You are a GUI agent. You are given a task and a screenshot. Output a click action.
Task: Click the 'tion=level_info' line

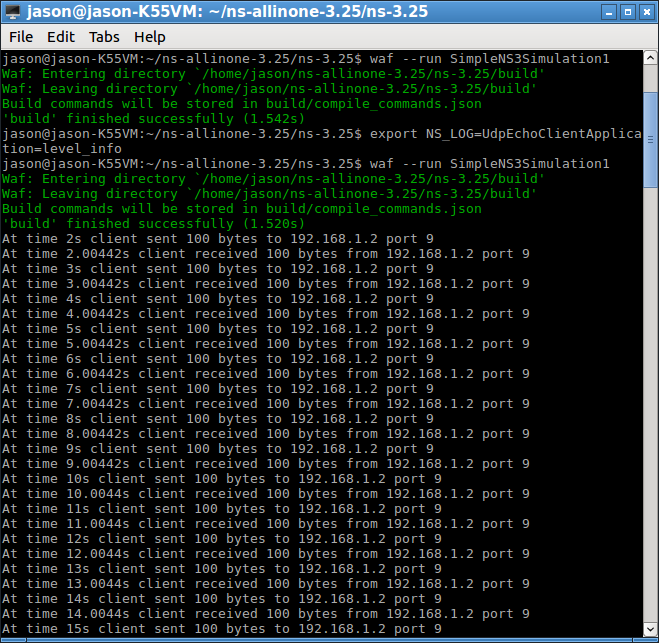coord(62,148)
